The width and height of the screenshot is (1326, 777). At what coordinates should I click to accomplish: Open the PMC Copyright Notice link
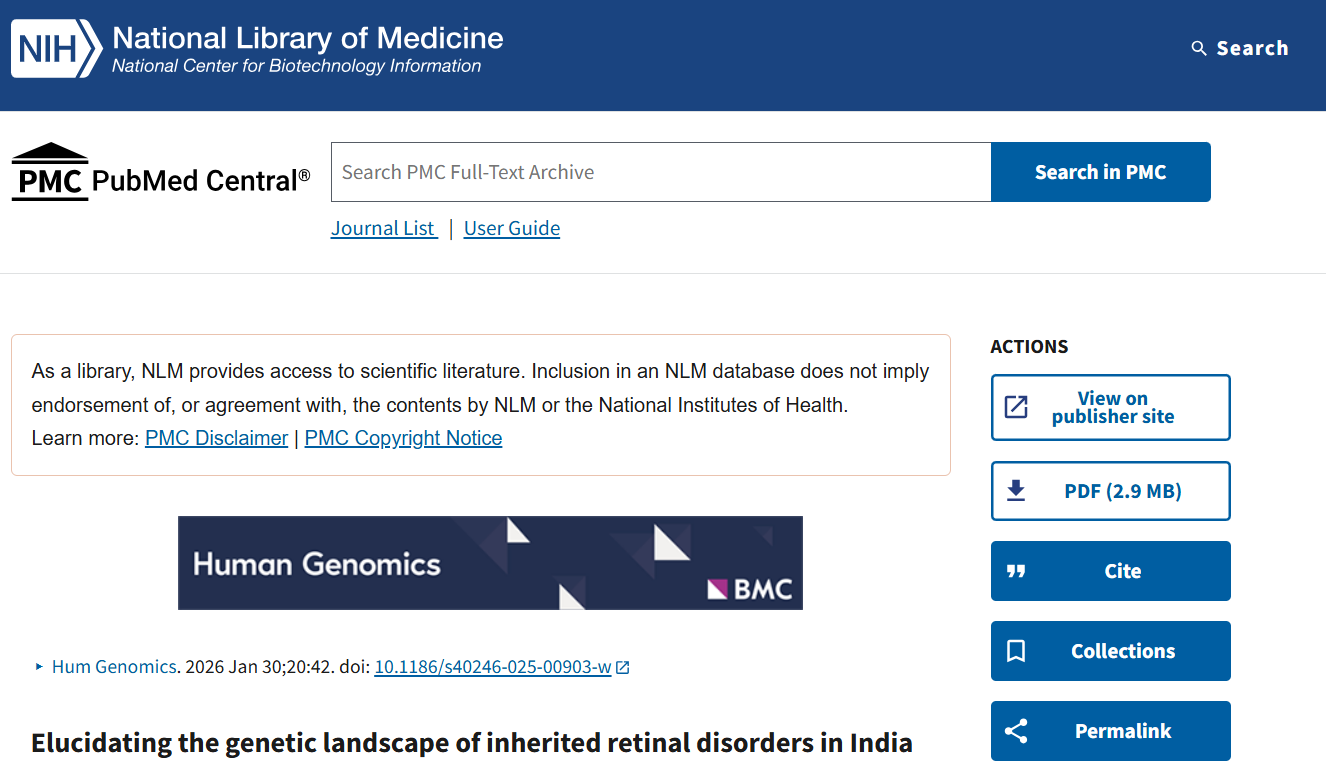(x=403, y=438)
